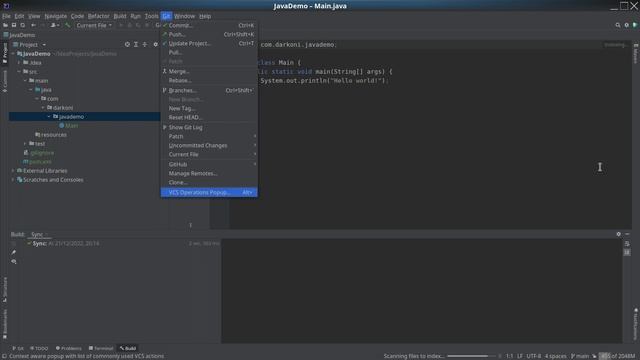Toggle tool window bars icon in status bar

(x=4, y=356)
